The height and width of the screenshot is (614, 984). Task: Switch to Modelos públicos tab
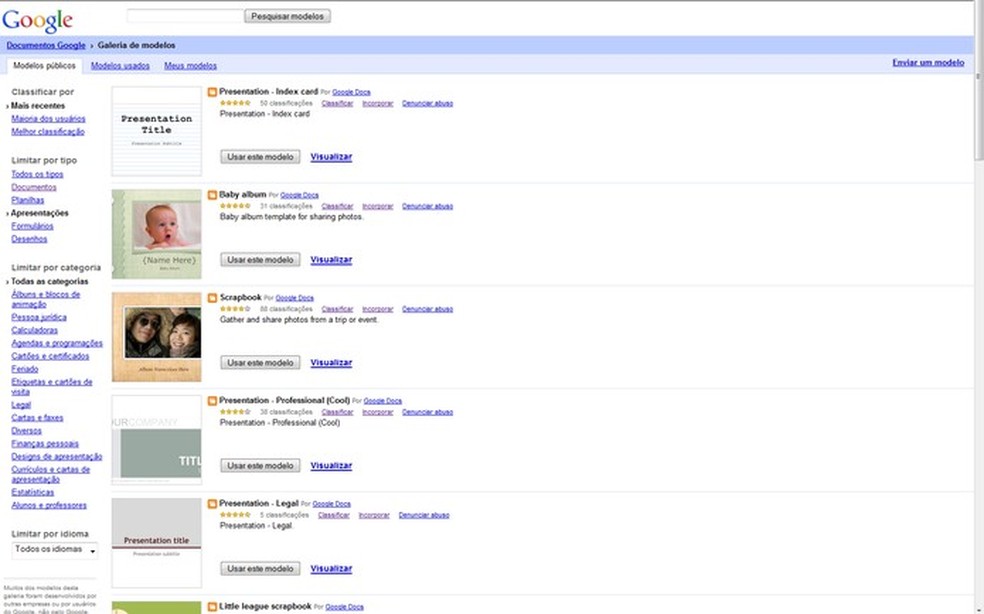pyautogui.click(x=45, y=65)
